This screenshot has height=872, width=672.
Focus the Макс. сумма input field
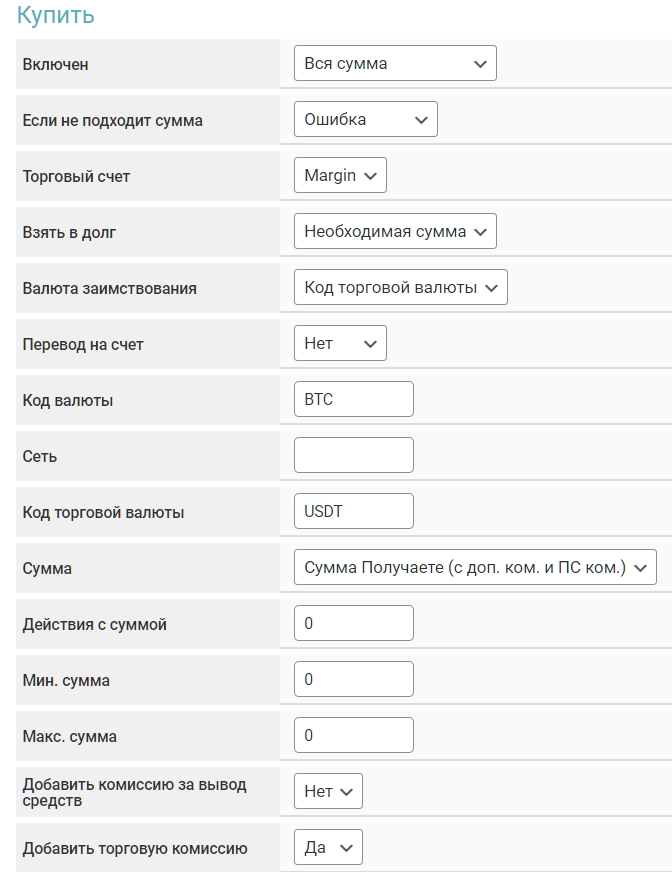pyautogui.click(x=353, y=736)
